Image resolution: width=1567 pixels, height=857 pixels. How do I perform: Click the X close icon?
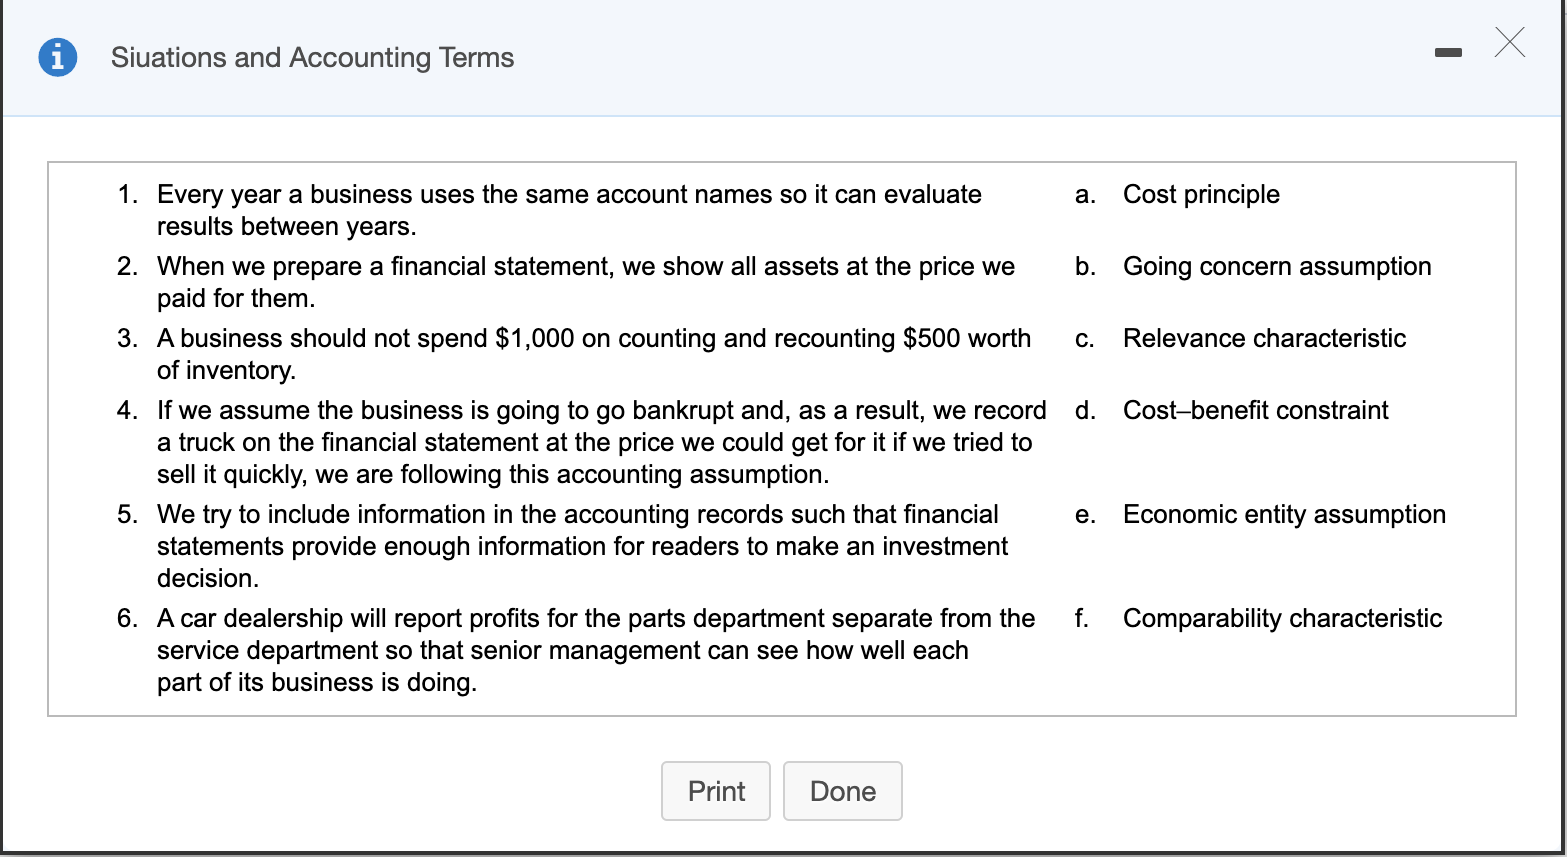click(x=1509, y=43)
